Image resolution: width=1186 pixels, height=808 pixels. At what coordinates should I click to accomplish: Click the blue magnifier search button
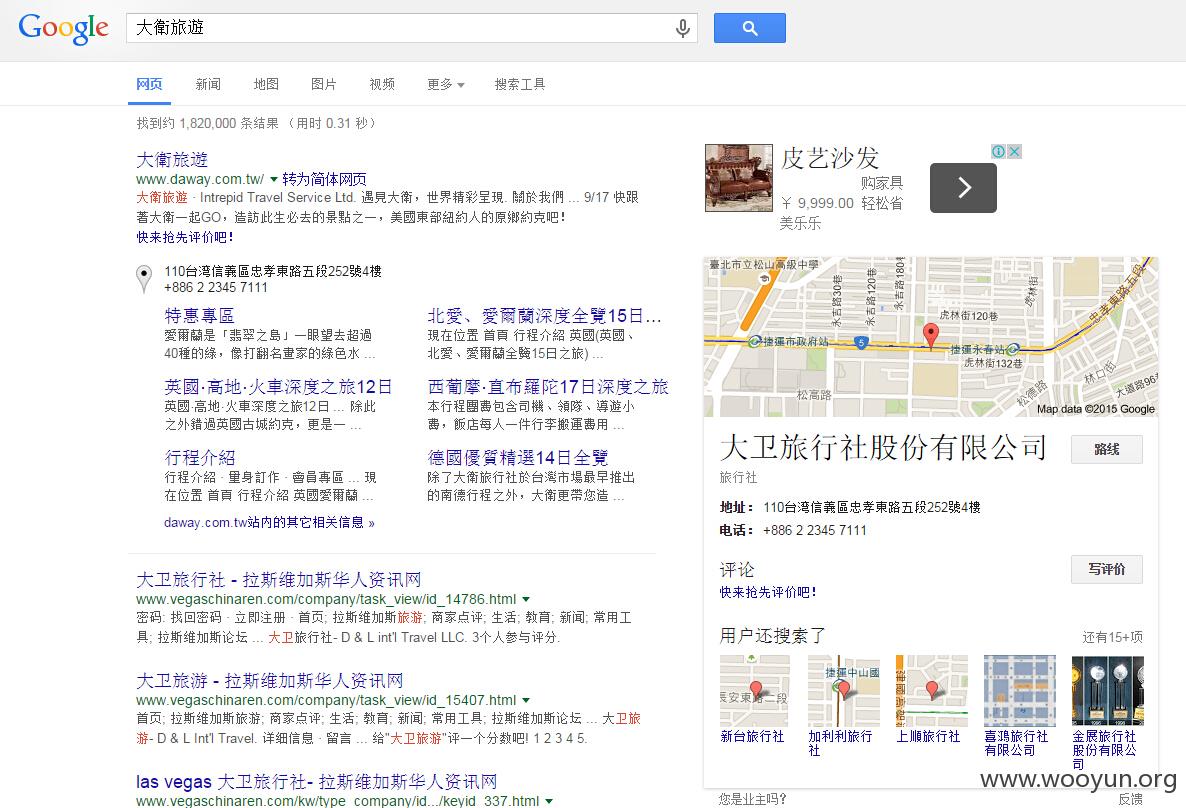tap(750, 28)
